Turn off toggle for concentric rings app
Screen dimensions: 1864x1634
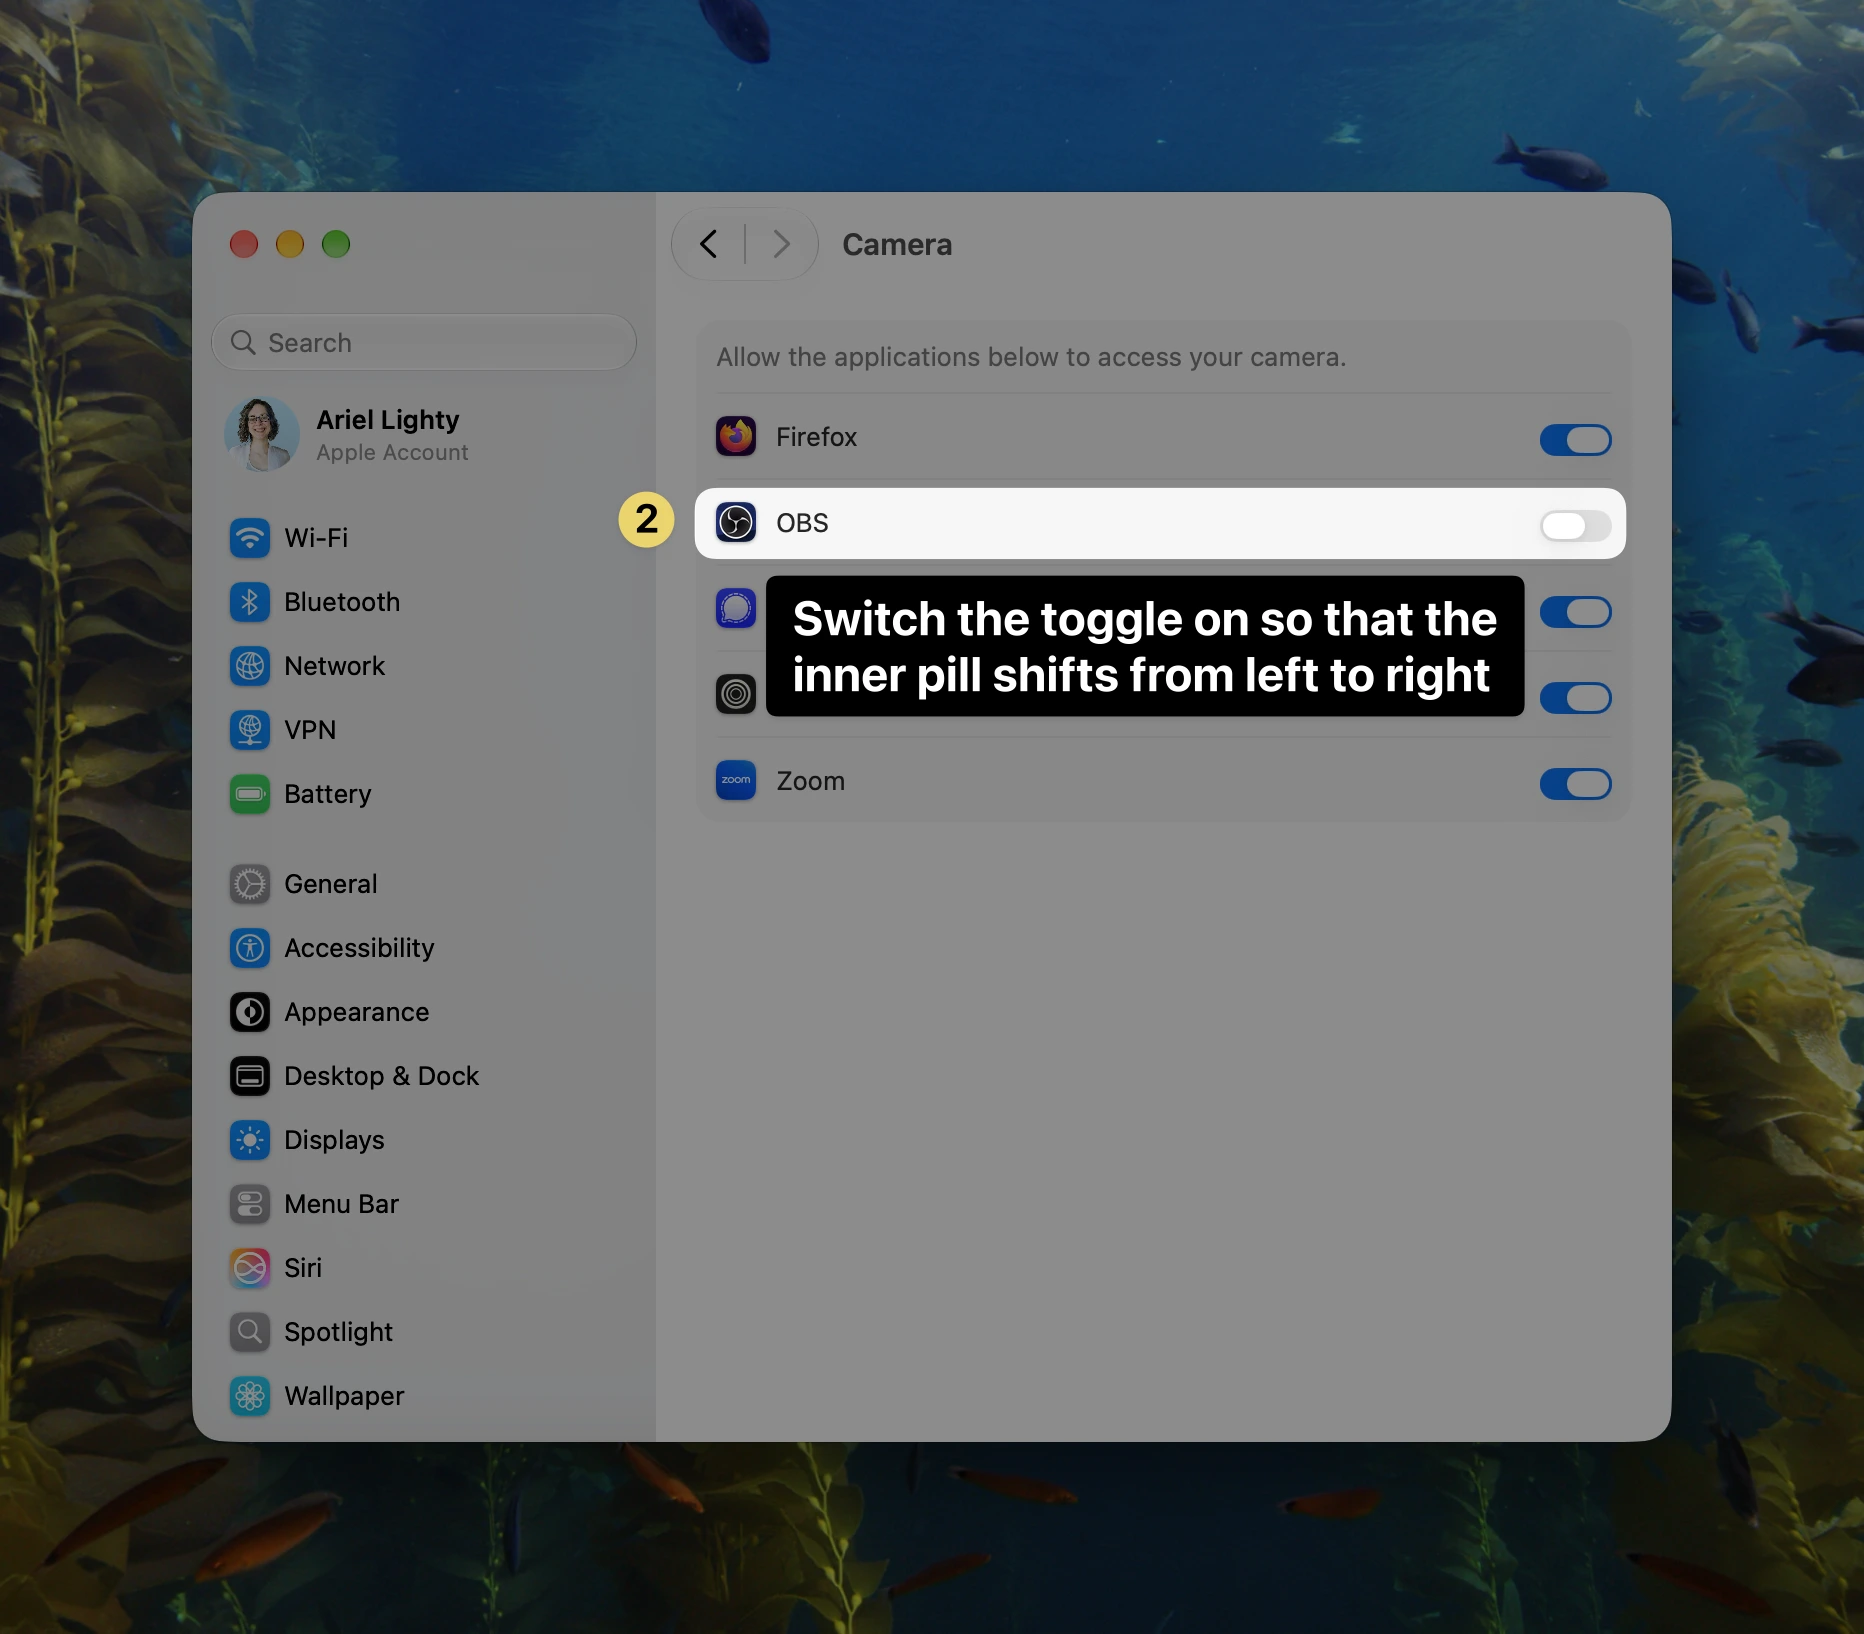[x=1575, y=698]
